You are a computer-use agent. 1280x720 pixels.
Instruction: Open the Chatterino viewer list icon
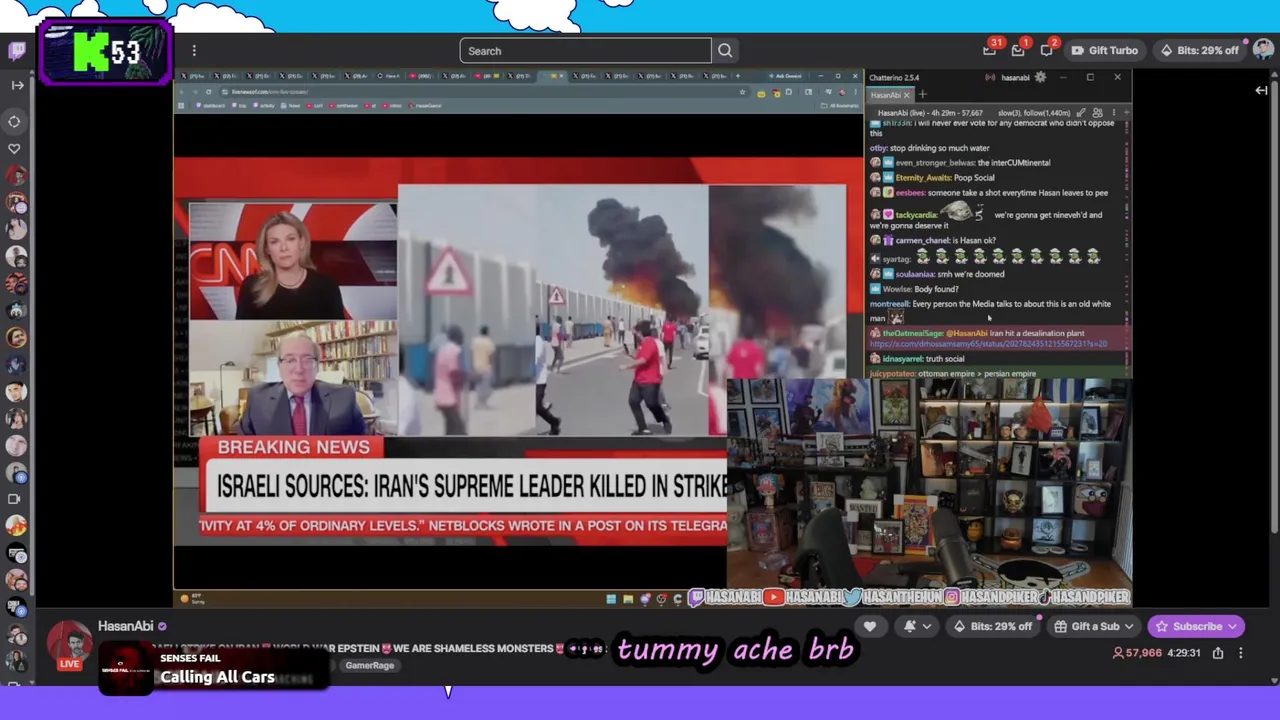(1097, 113)
